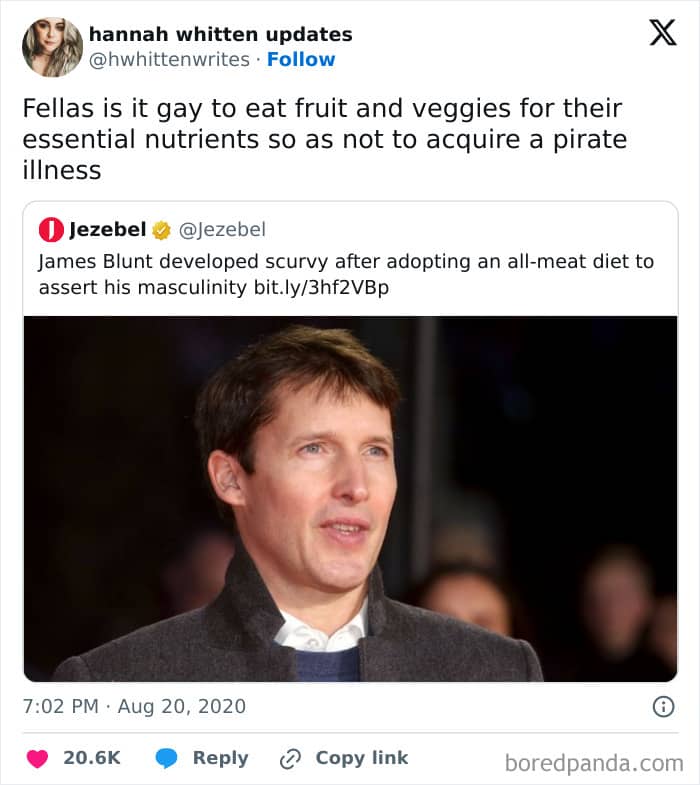
Task: Click the chain icon beside Copy link
Action: [291, 758]
